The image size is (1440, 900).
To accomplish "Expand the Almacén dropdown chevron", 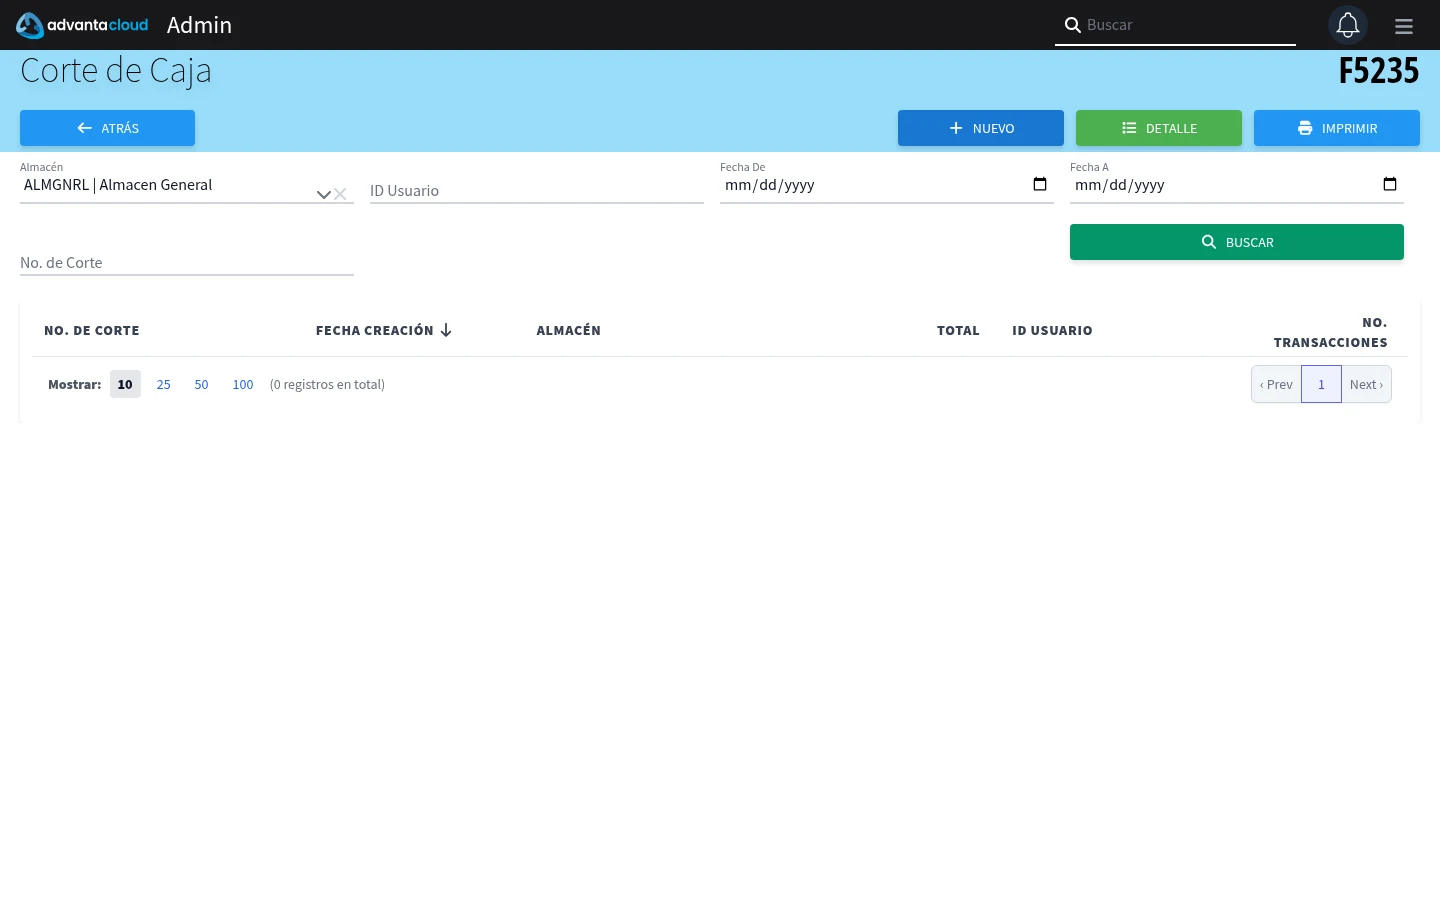I will [323, 194].
